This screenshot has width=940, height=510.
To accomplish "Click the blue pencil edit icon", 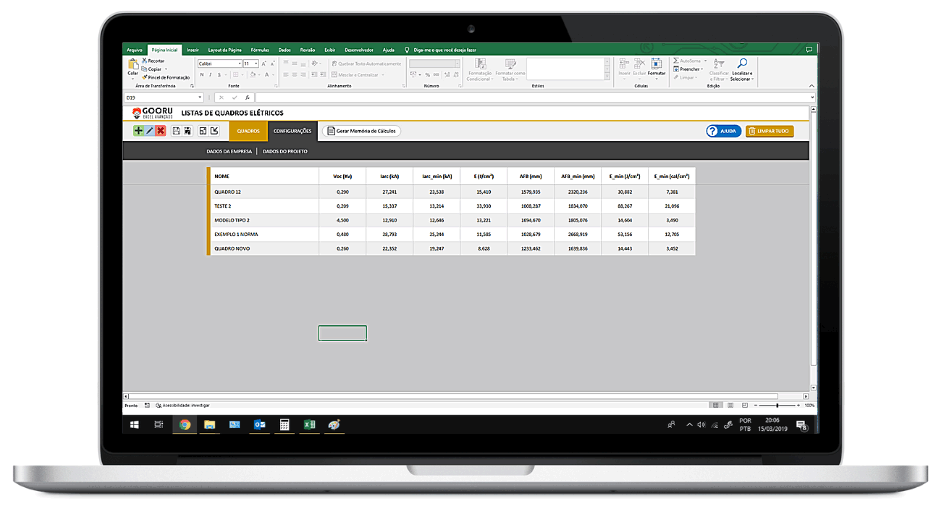I will (149, 131).
